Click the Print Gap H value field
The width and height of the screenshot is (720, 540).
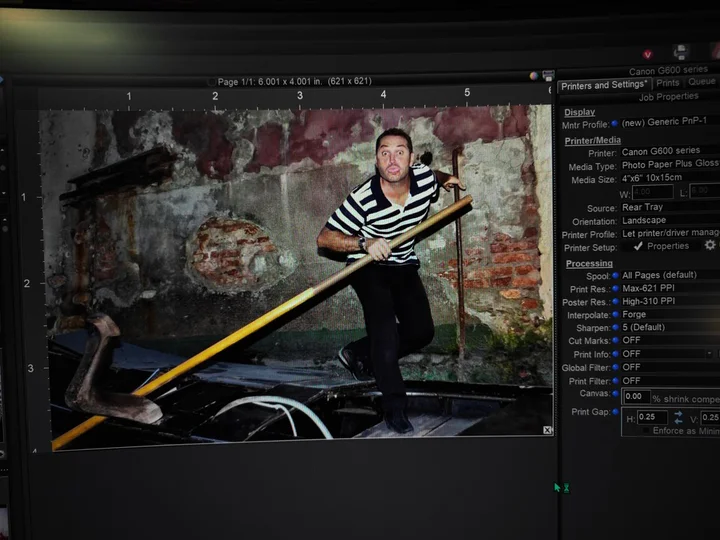(x=652, y=417)
